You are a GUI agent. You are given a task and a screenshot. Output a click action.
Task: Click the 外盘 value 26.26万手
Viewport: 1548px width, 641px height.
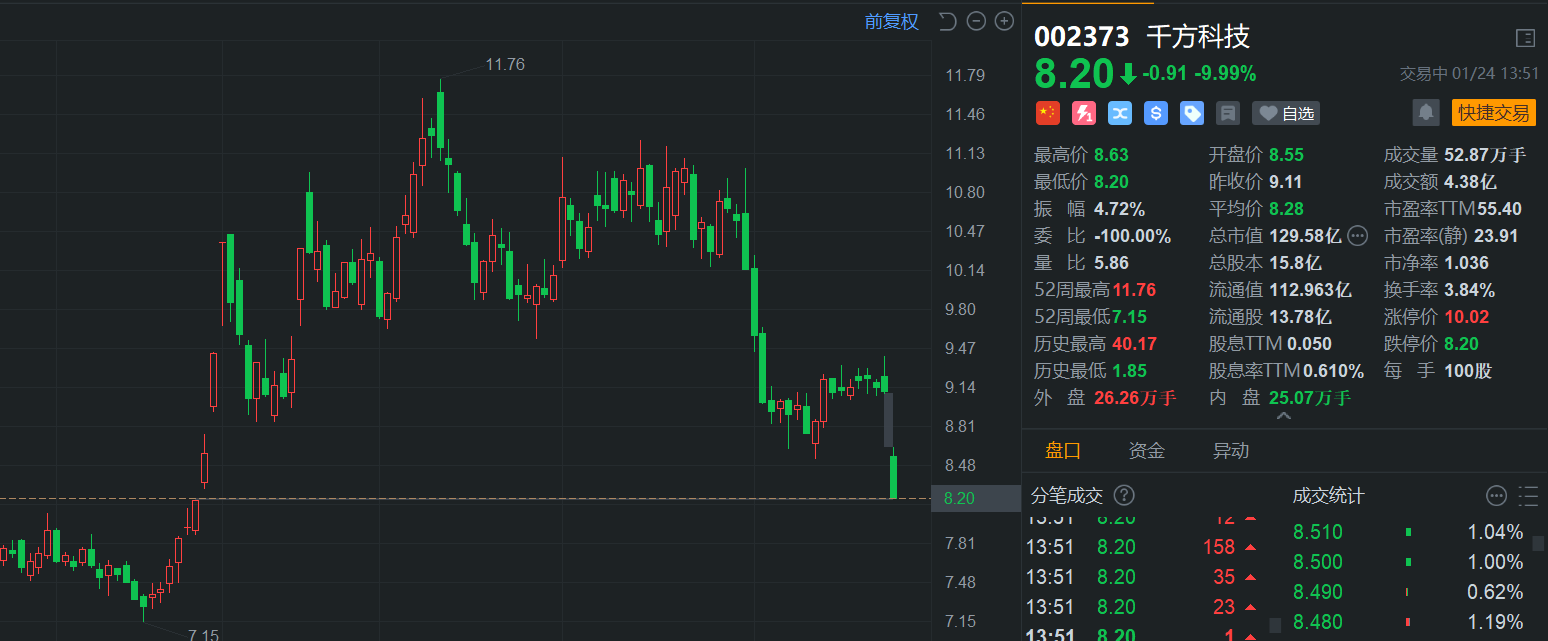coord(1135,398)
